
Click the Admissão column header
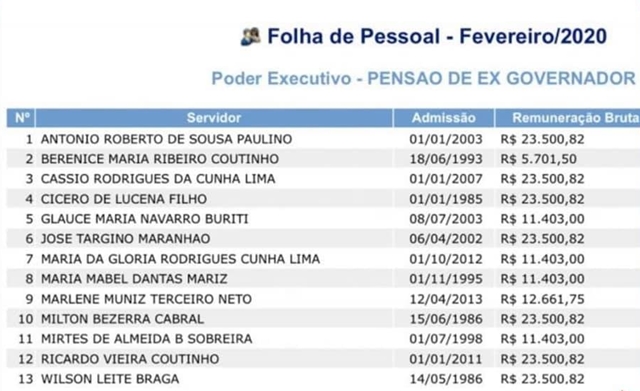(444, 118)
